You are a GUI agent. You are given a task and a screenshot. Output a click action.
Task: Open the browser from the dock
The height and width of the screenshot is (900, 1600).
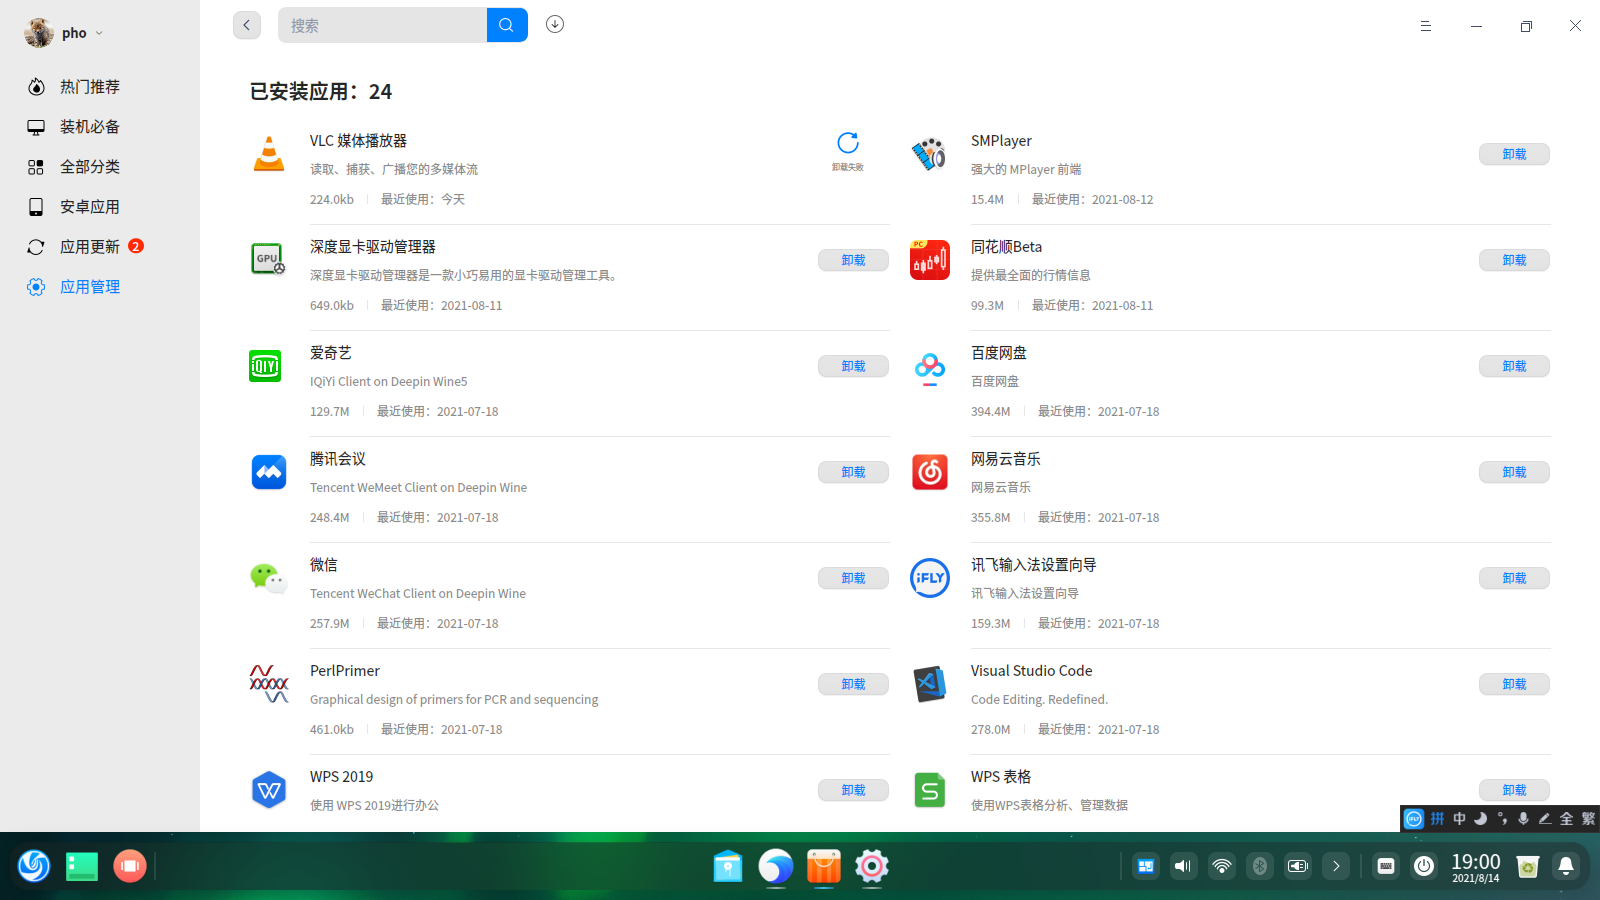(x=776, y=866)
